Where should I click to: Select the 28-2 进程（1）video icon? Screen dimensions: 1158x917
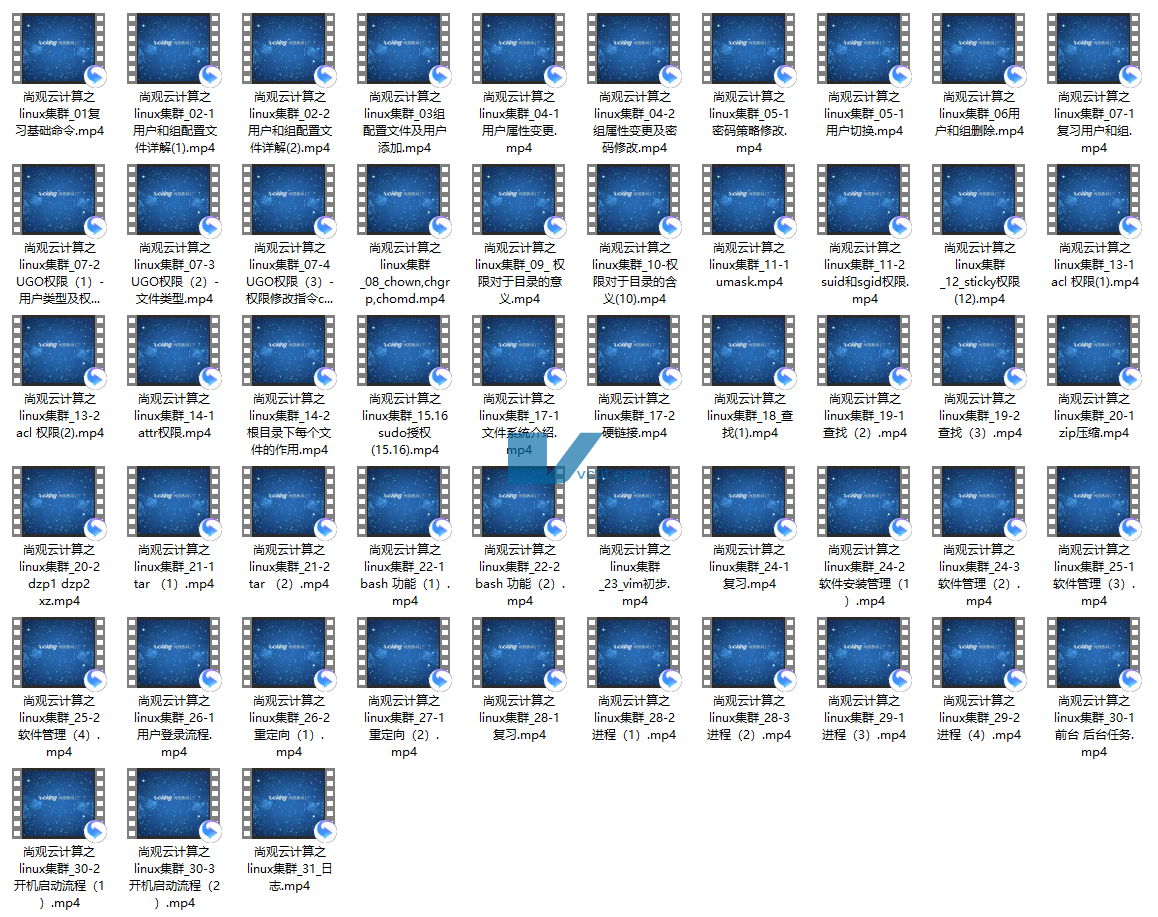[634, 653]
